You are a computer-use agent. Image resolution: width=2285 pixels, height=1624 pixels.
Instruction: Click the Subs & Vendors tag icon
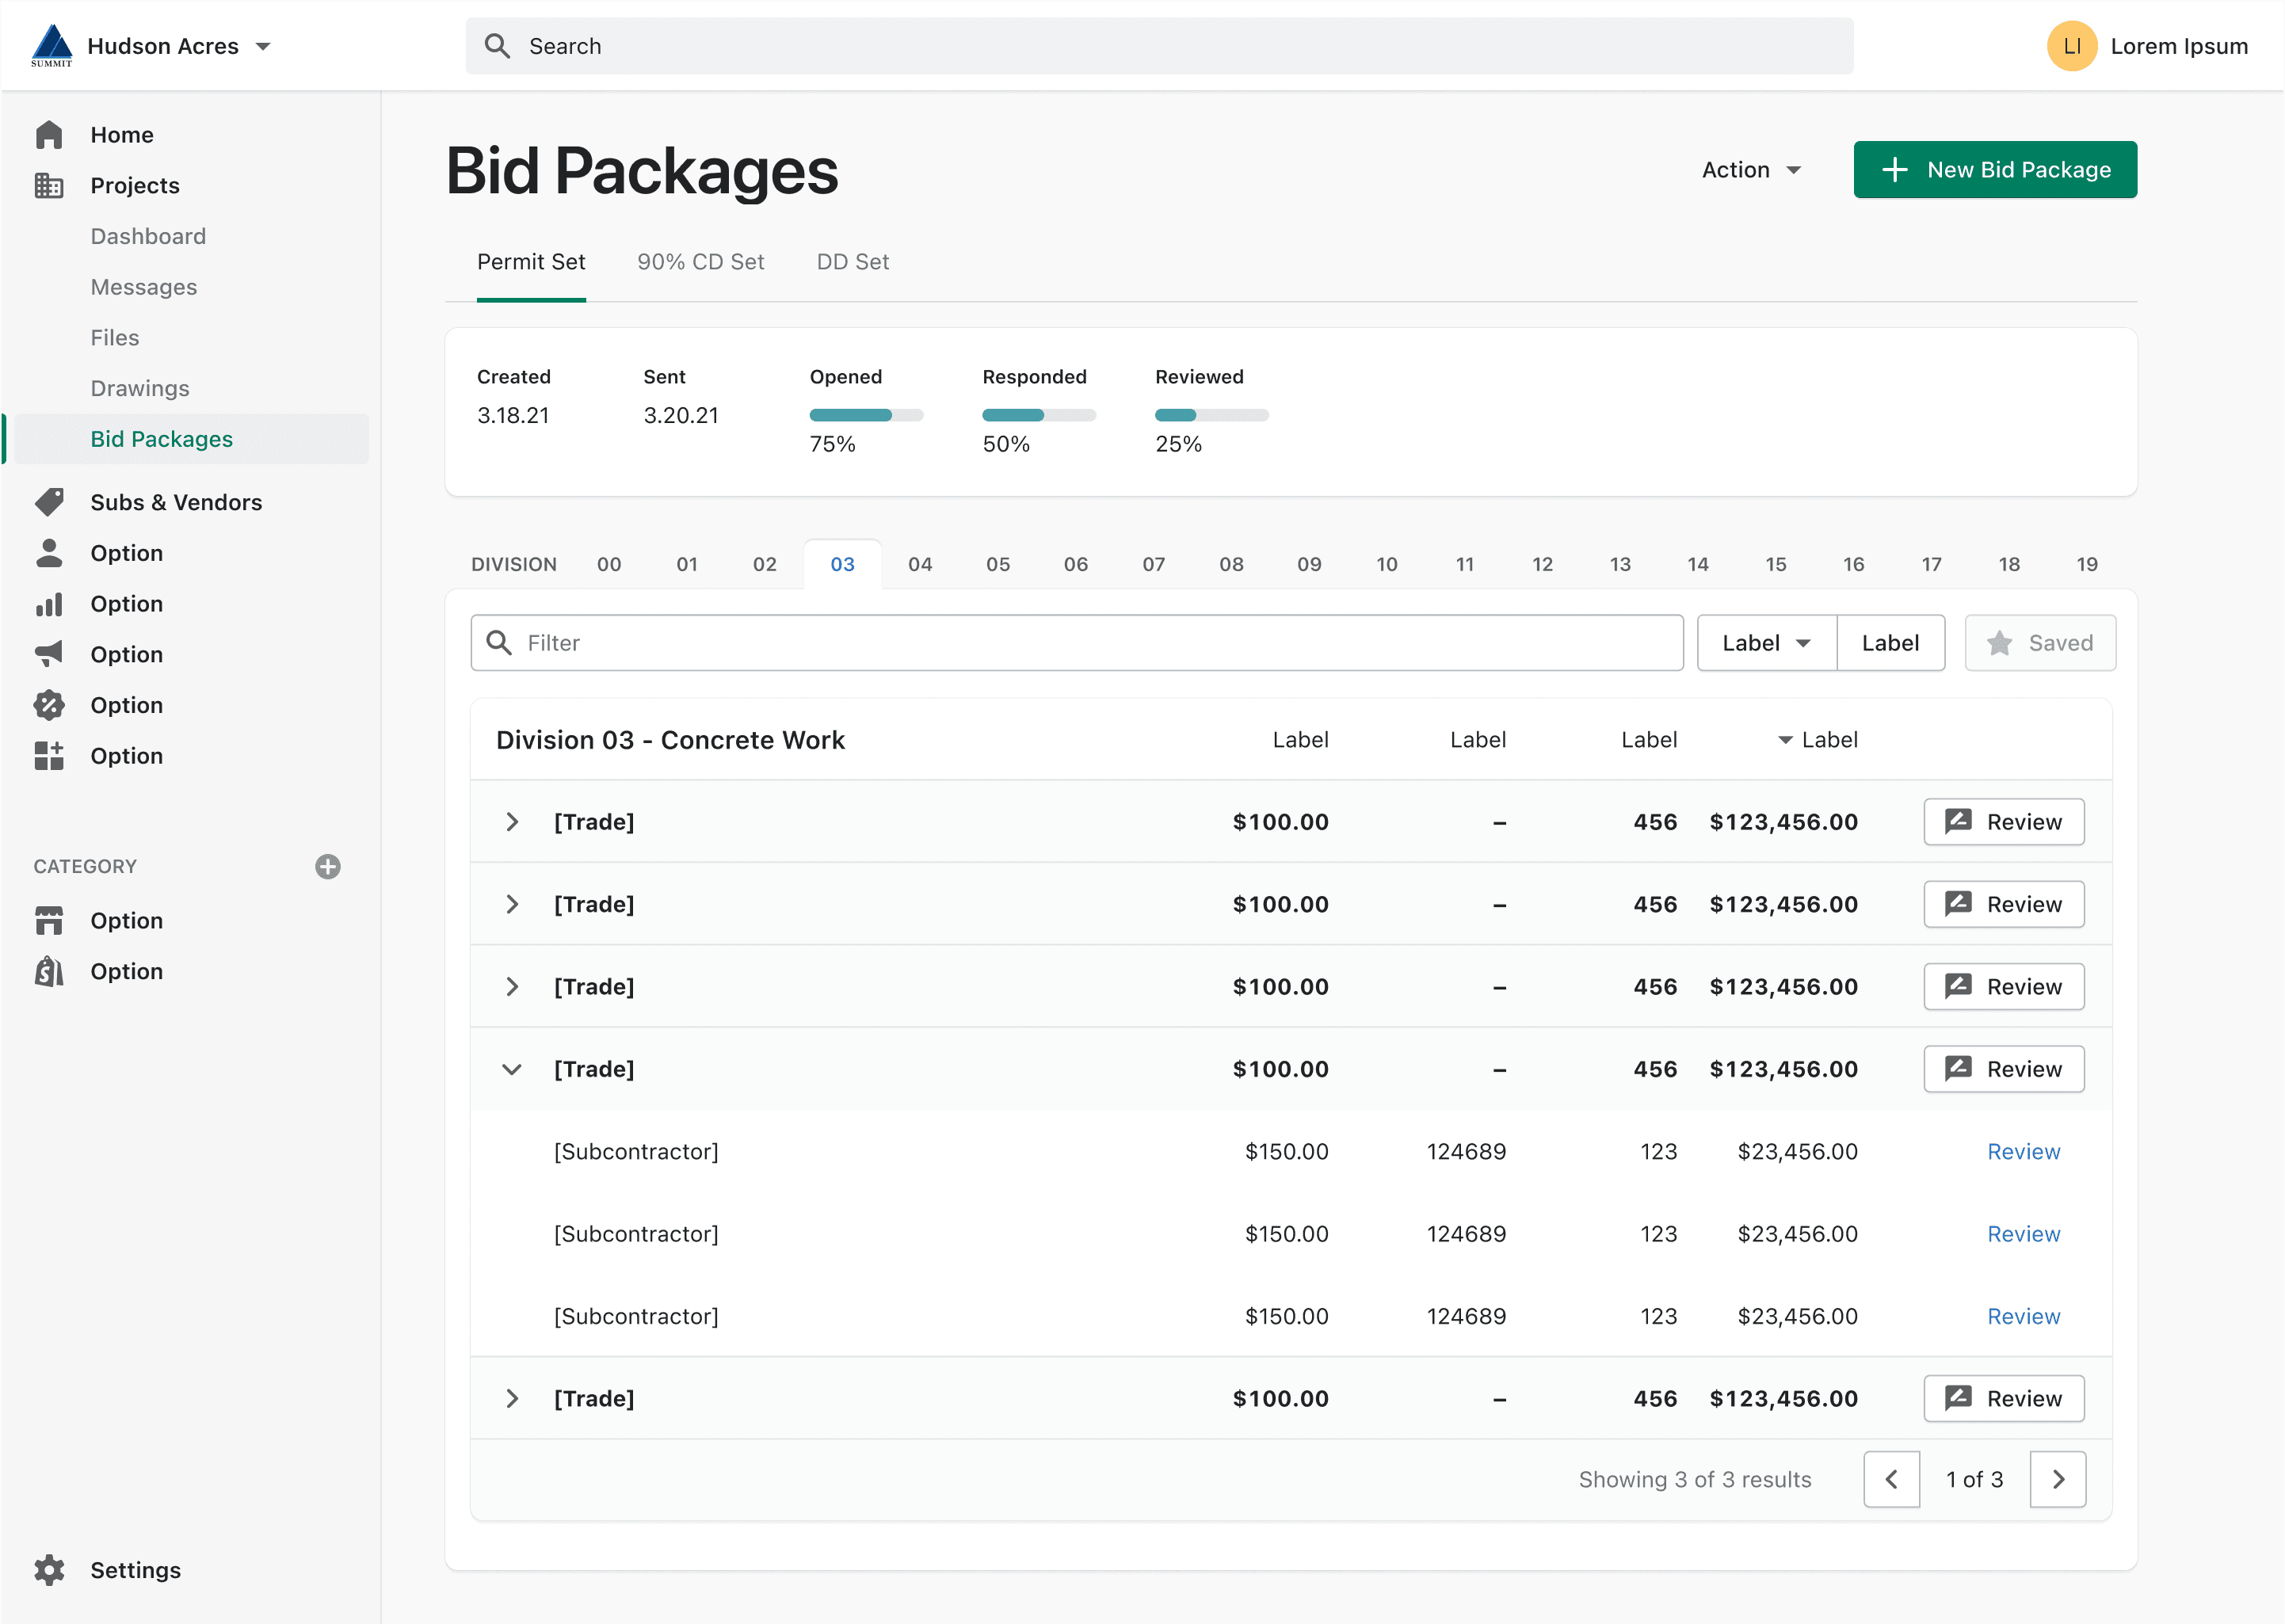click(49, 502)
